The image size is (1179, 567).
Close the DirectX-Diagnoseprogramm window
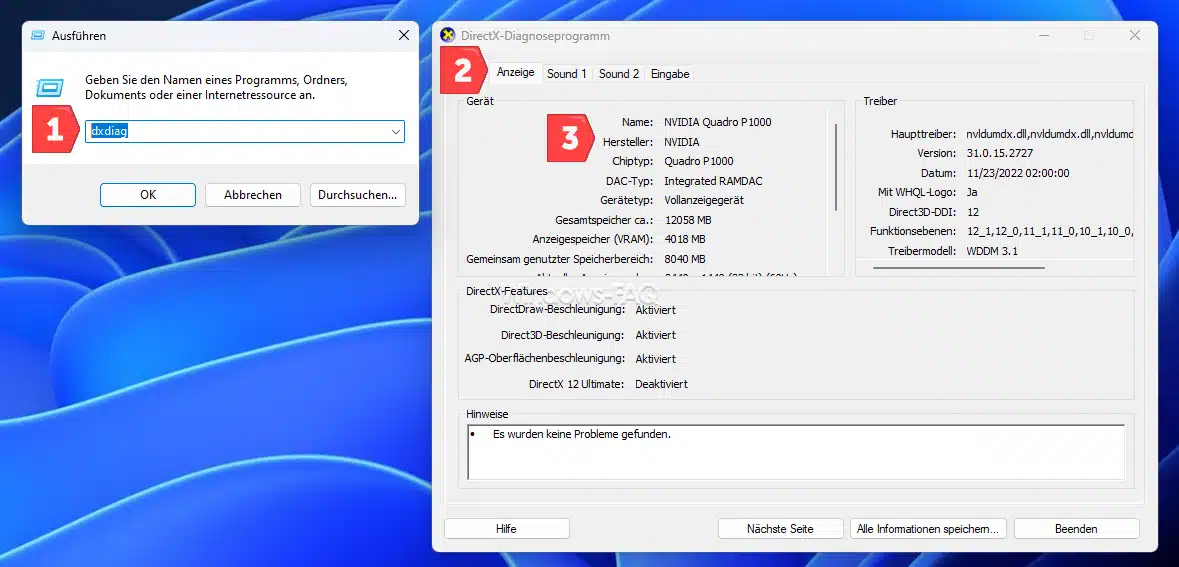coord(1134,35)
